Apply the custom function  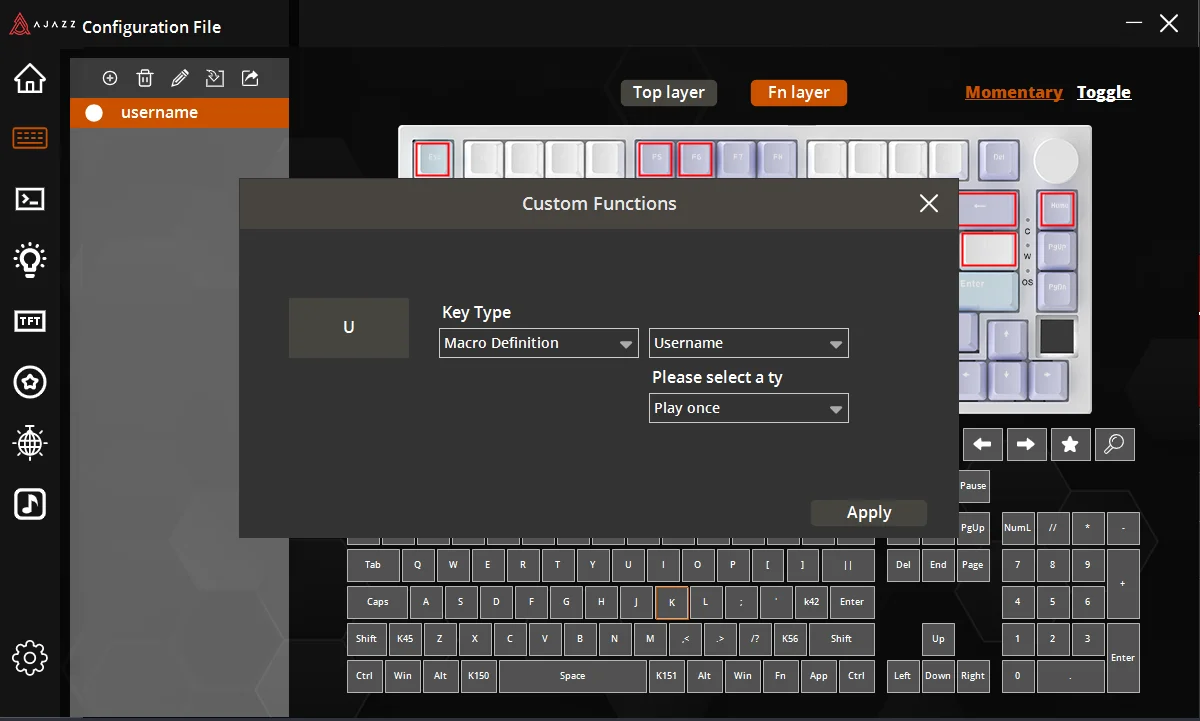point(869,513)
